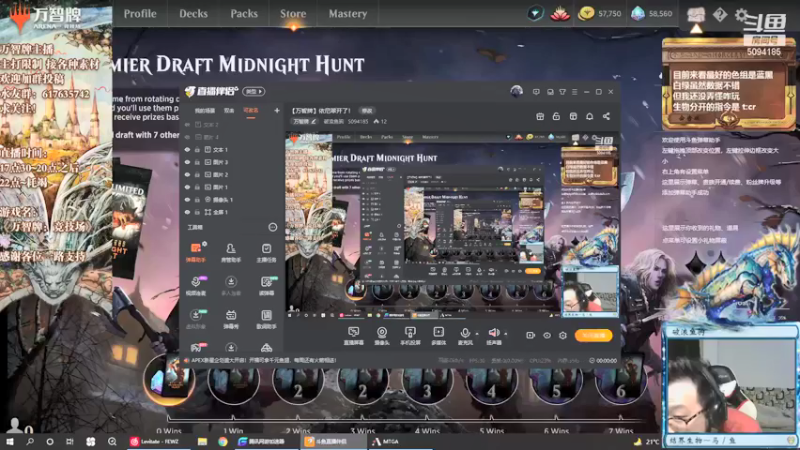Hide the 摄像头 1 layer
800x450 pixels.
(x=187, y=199)
